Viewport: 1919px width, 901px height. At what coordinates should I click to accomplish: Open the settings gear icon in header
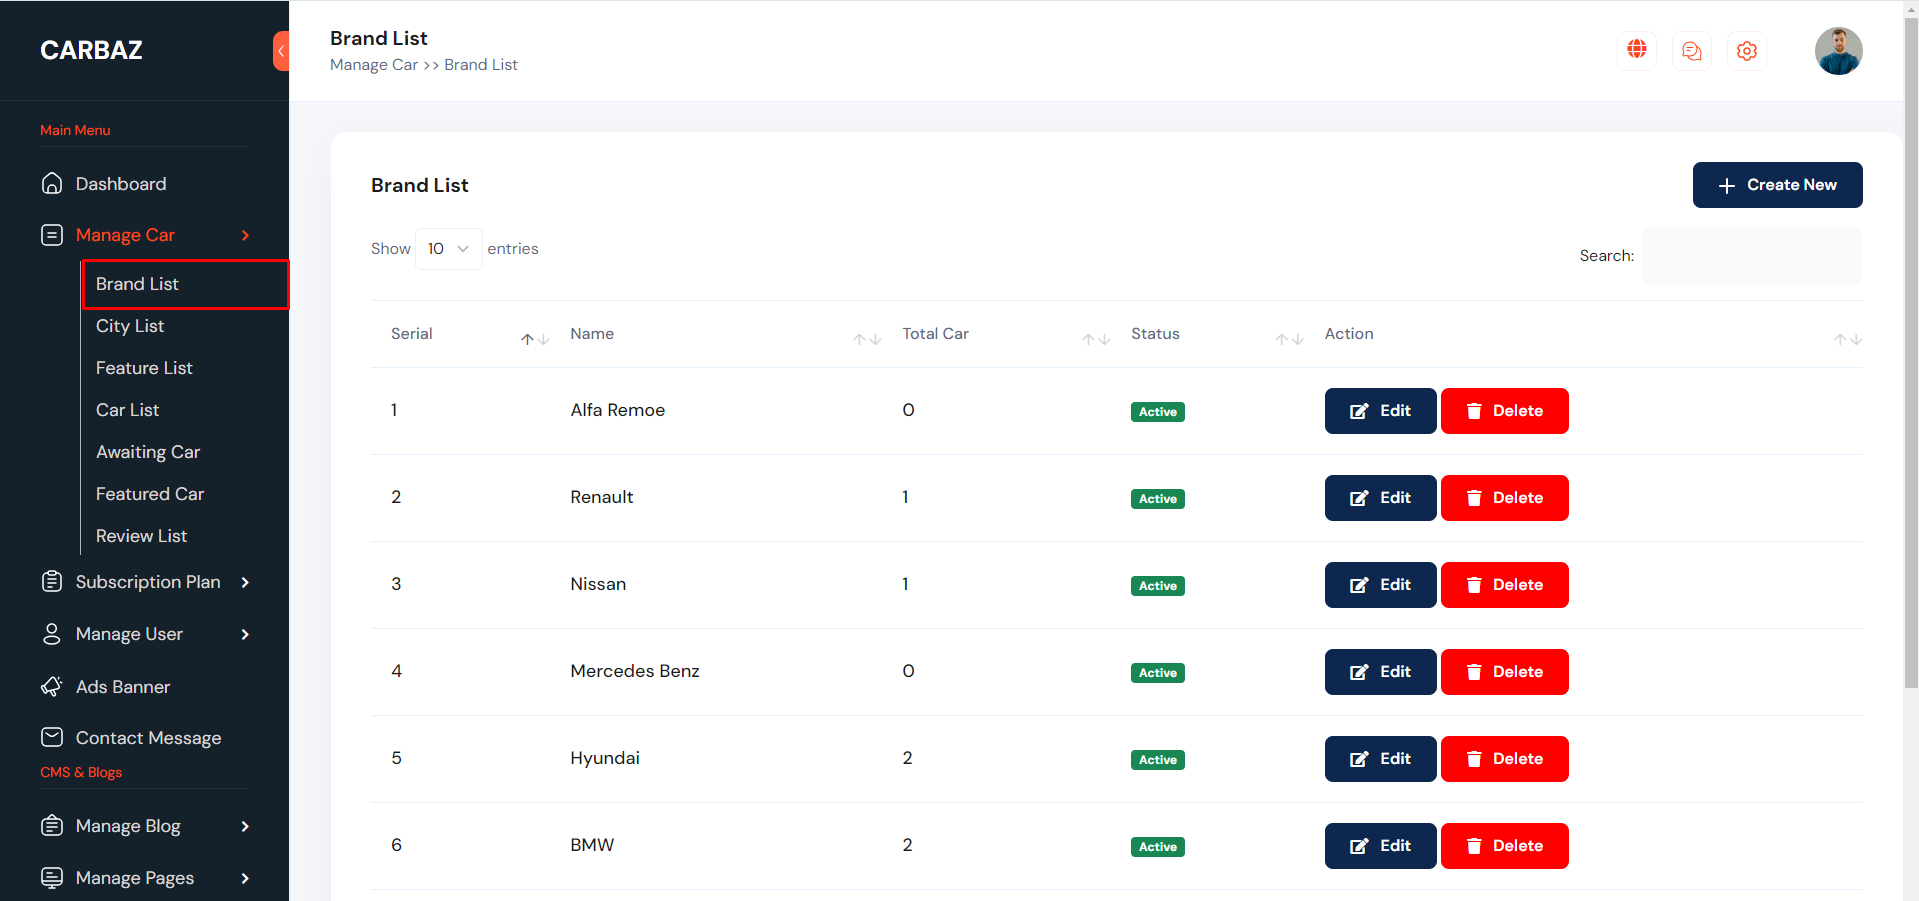click(x=1746, y=51)
